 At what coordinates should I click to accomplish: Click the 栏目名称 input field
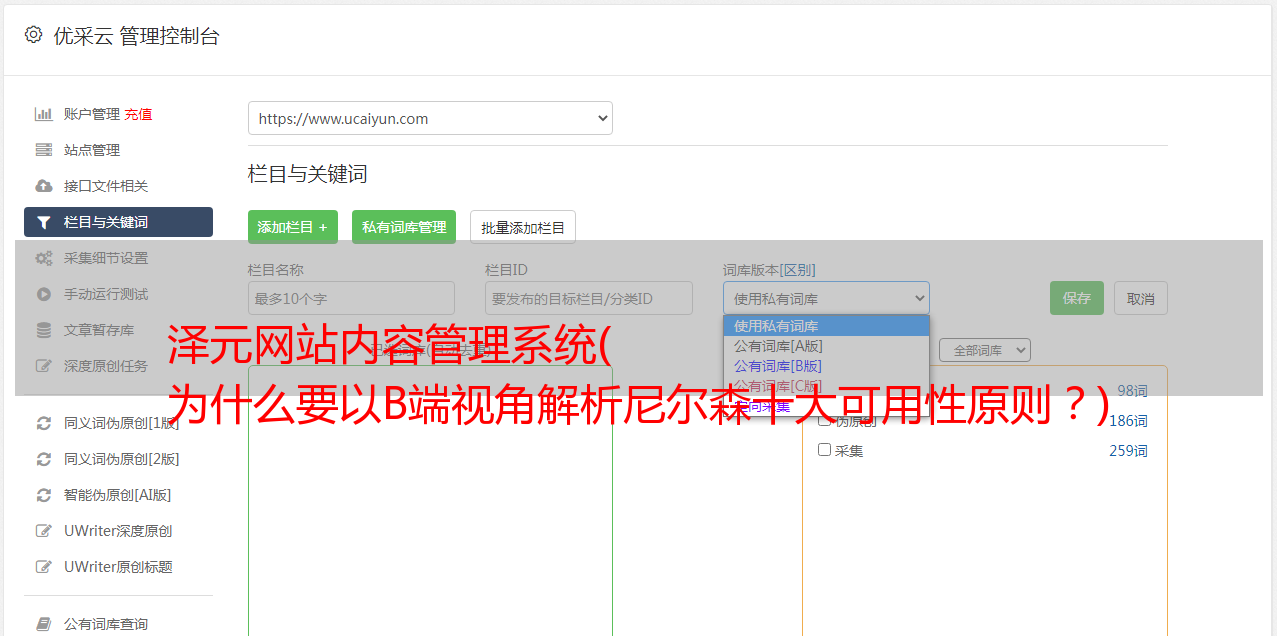[x=351, y=298]
